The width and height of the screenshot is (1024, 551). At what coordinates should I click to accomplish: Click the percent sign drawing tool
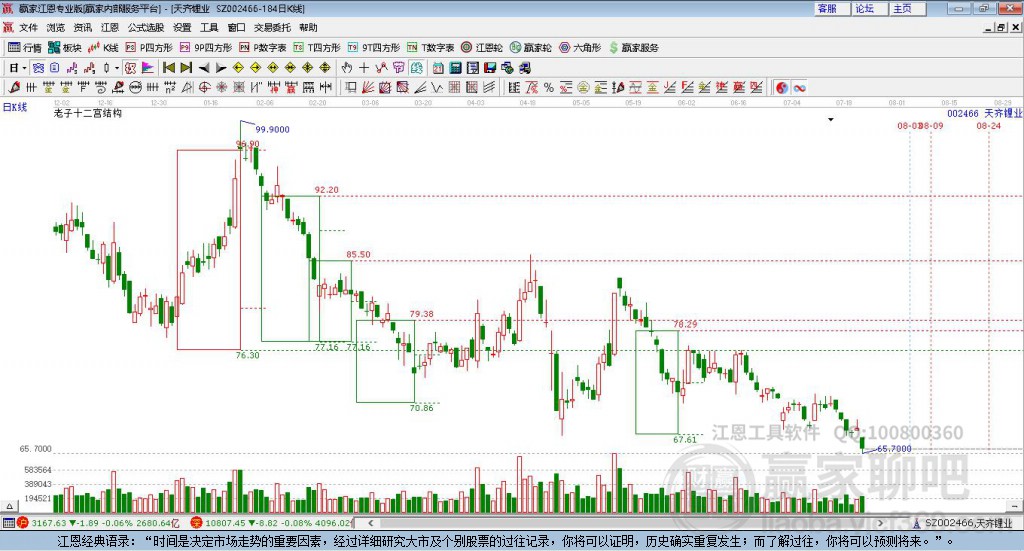pyautogui.click(x=549, y=87)
